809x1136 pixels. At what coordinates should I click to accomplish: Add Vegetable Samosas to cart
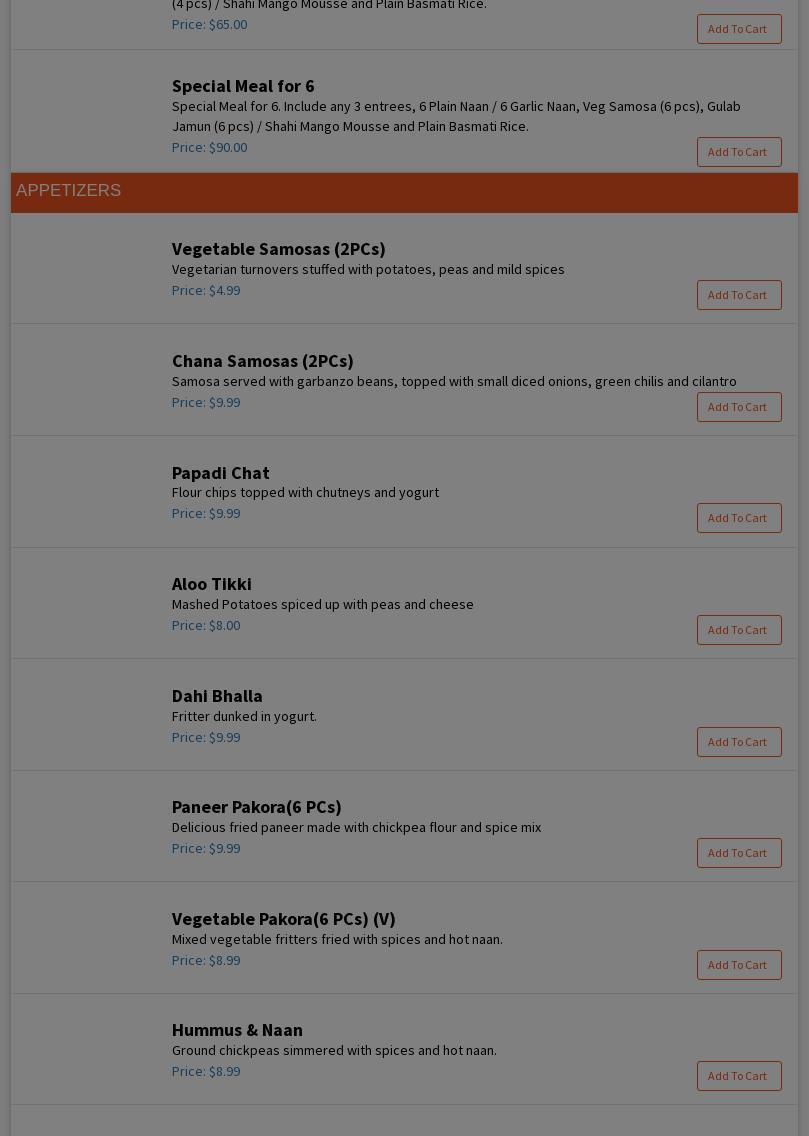(739, 295)
